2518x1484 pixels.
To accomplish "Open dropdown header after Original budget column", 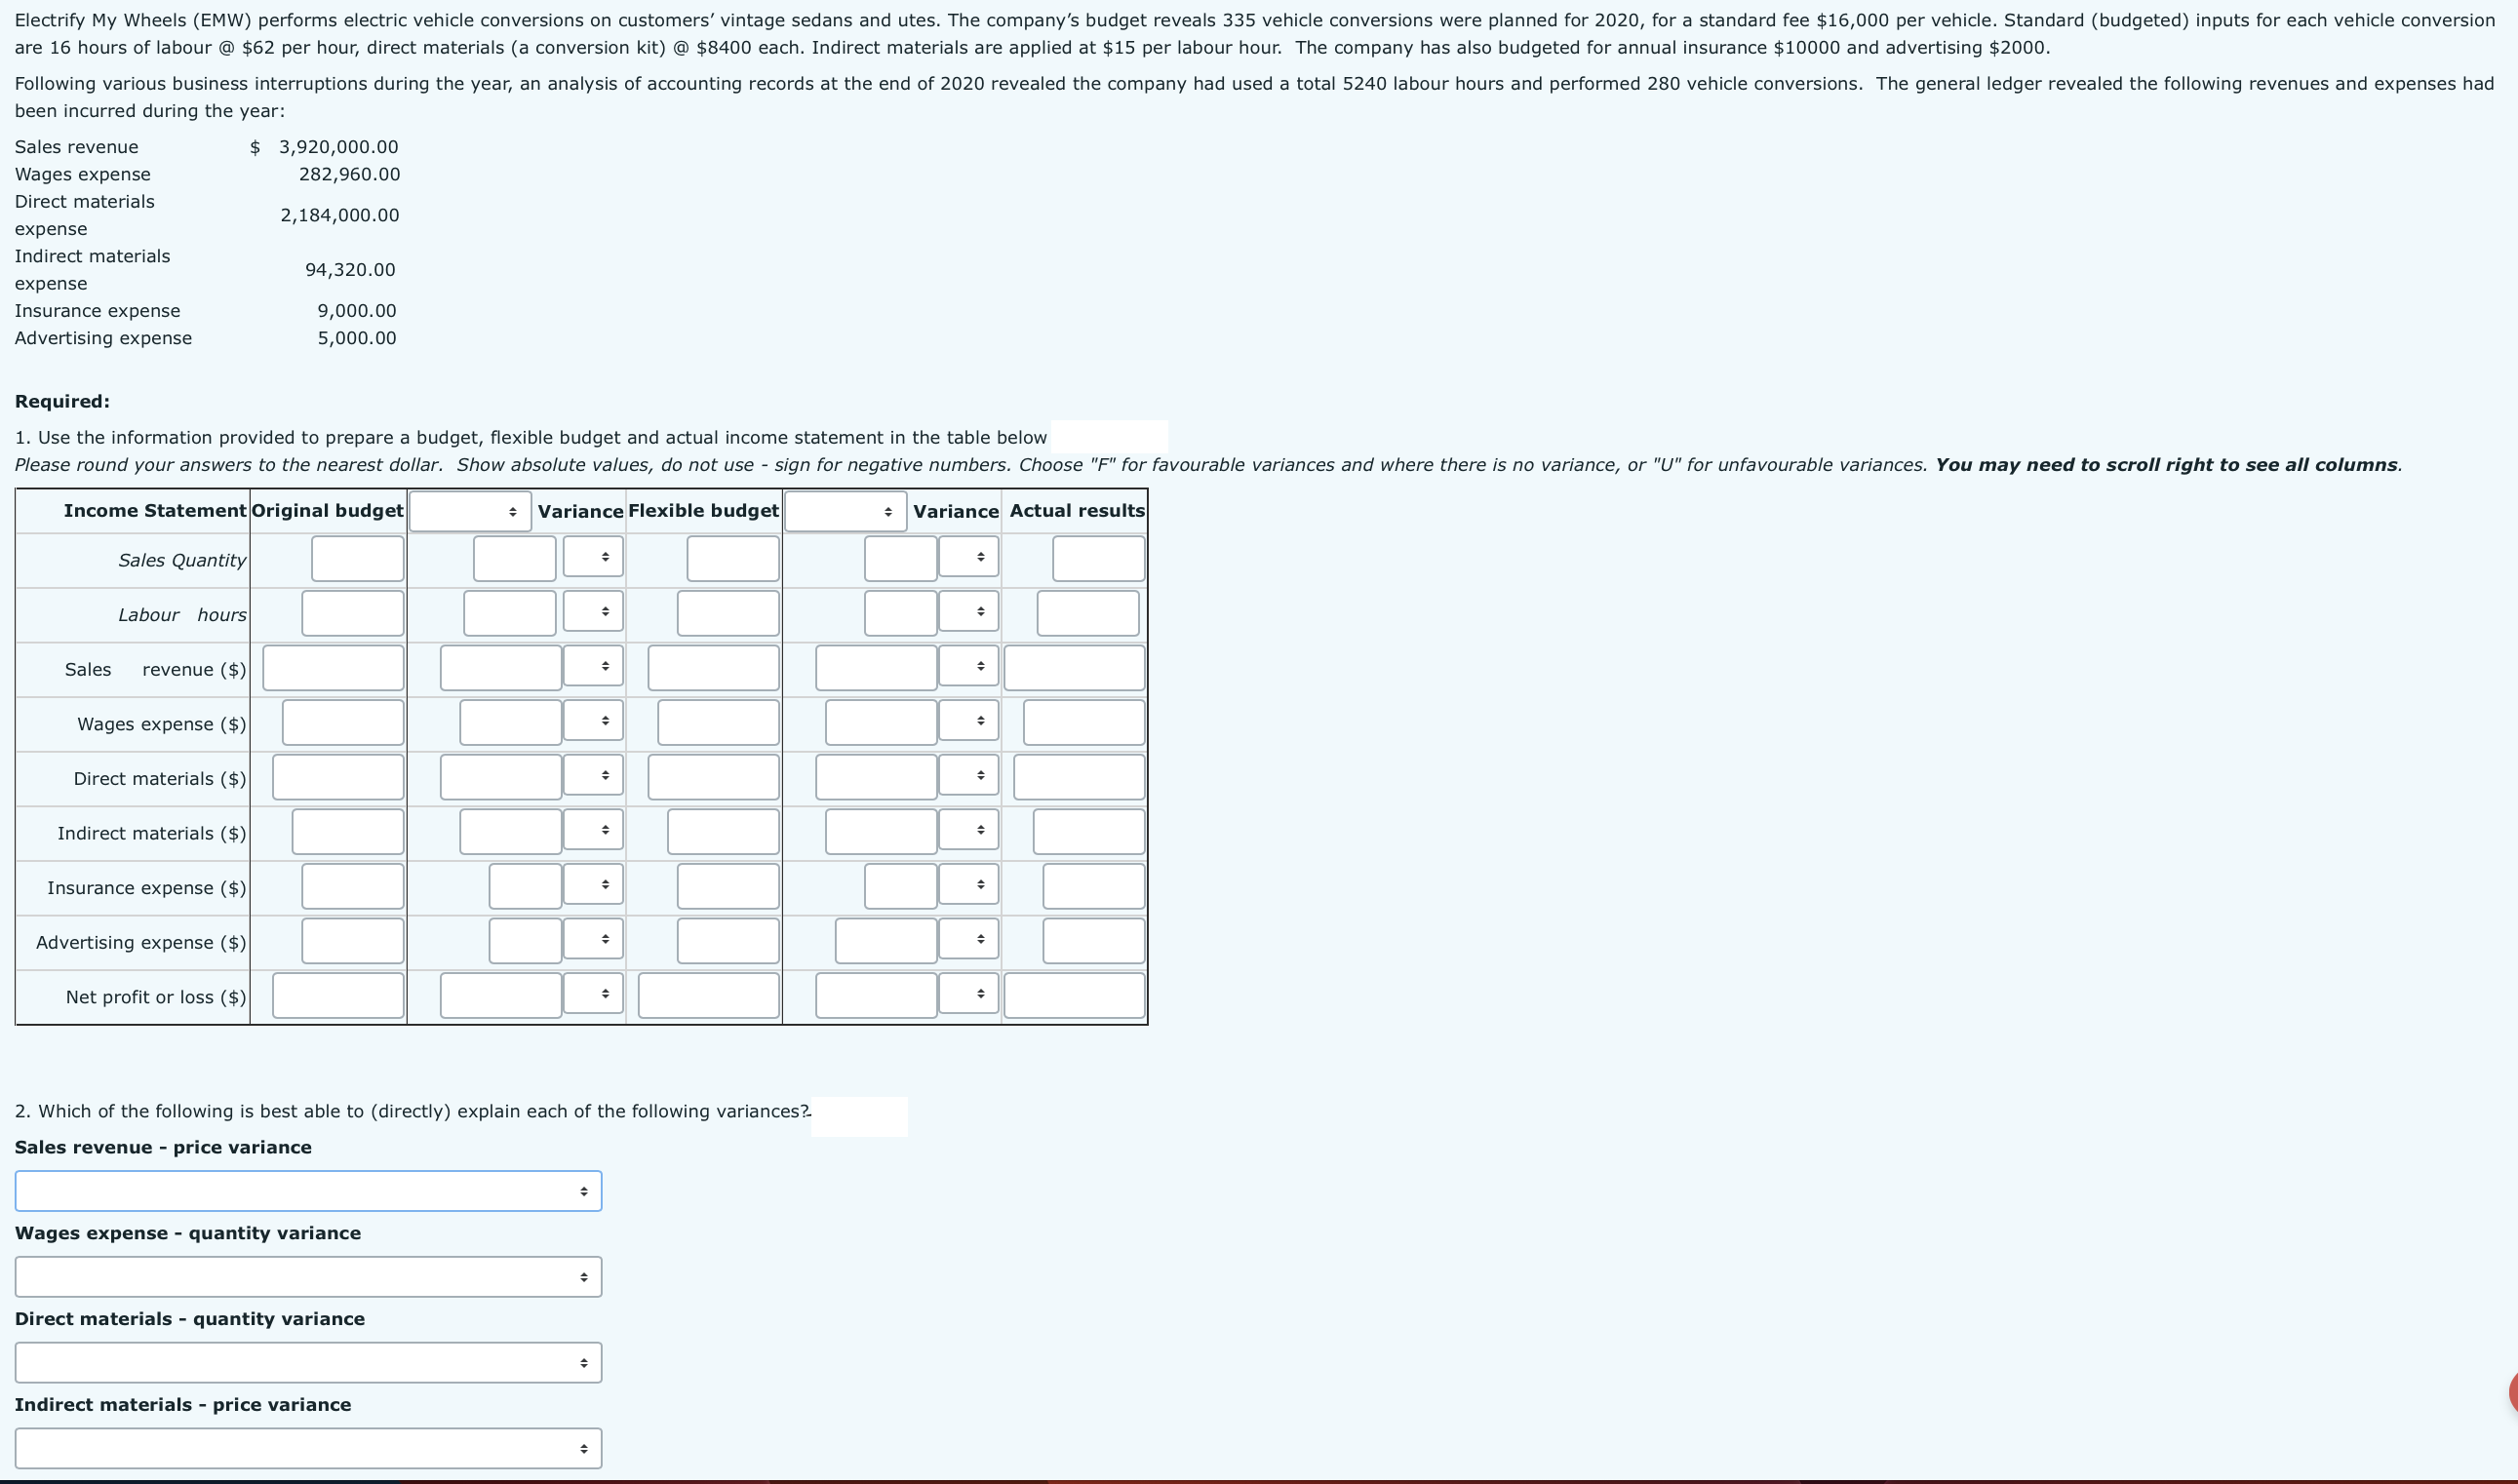I will point(469,511).
